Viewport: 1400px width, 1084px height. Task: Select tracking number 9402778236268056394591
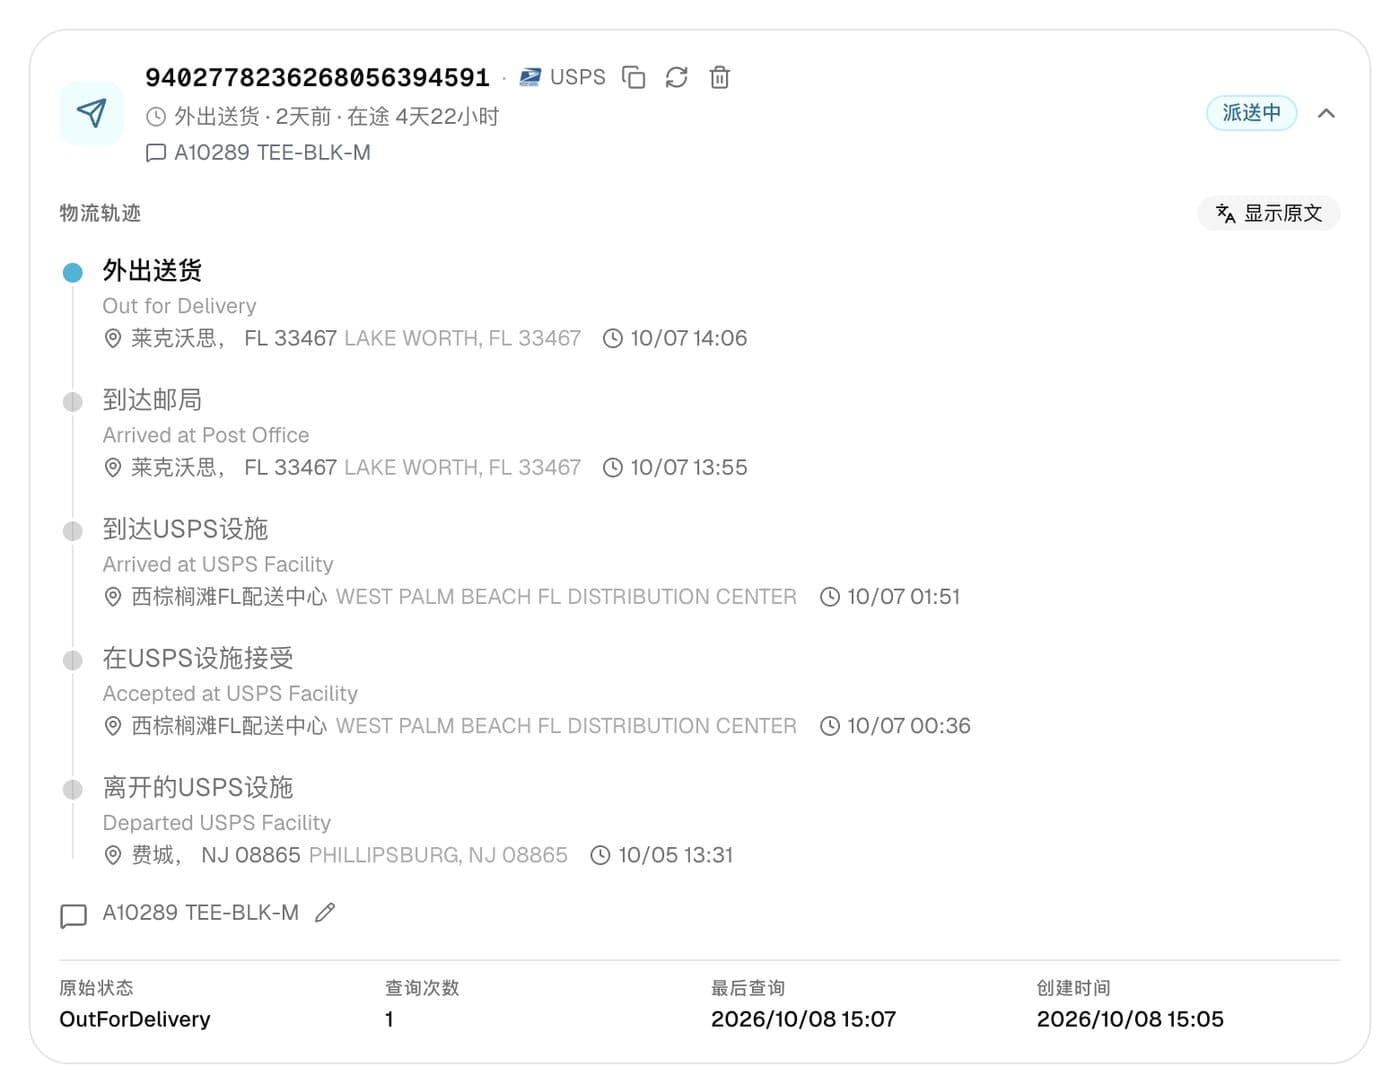pyautogui.click(x=317, y=77)
